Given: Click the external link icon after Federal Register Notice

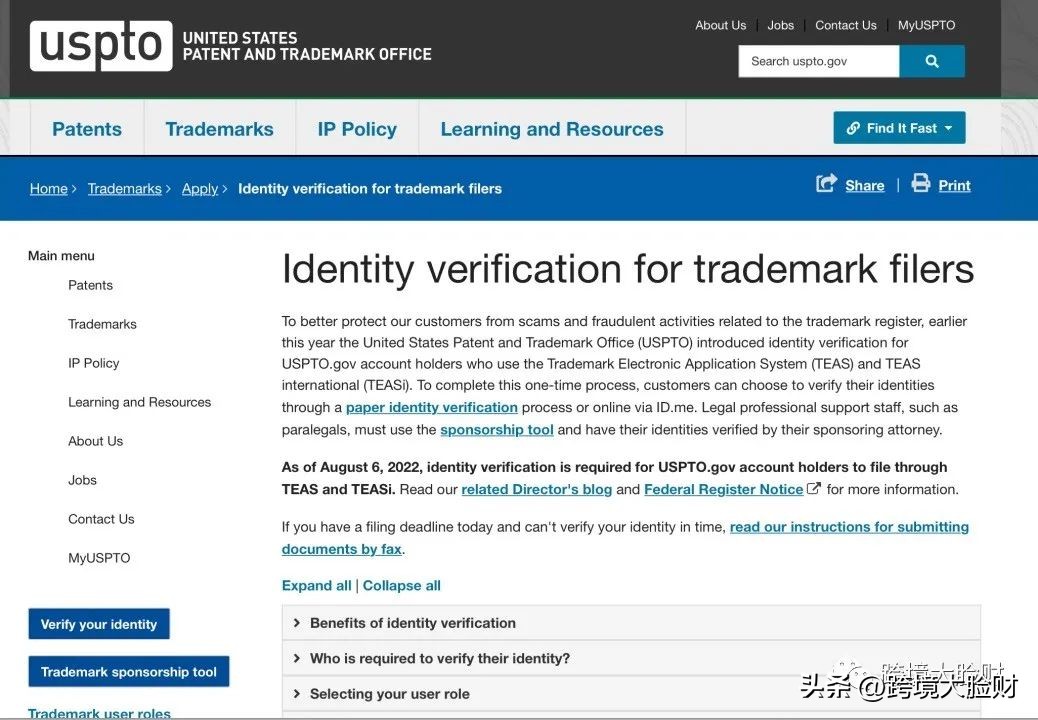Looking at the screenshot, I should [814, 489].
